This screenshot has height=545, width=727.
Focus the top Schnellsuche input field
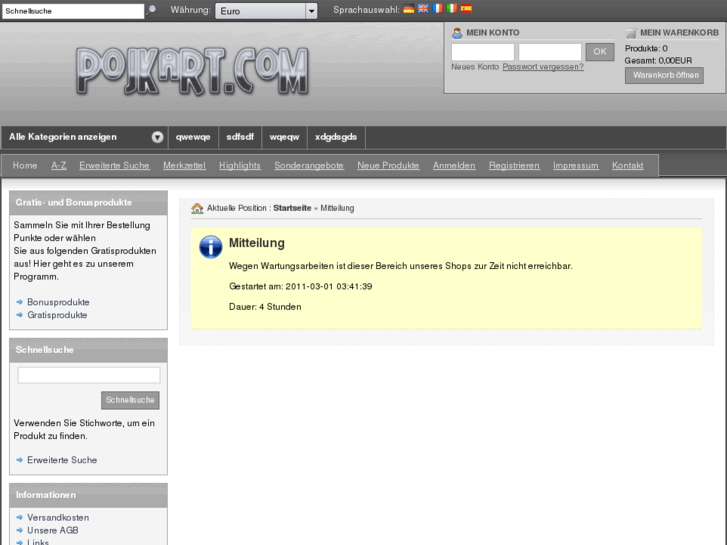73,11
